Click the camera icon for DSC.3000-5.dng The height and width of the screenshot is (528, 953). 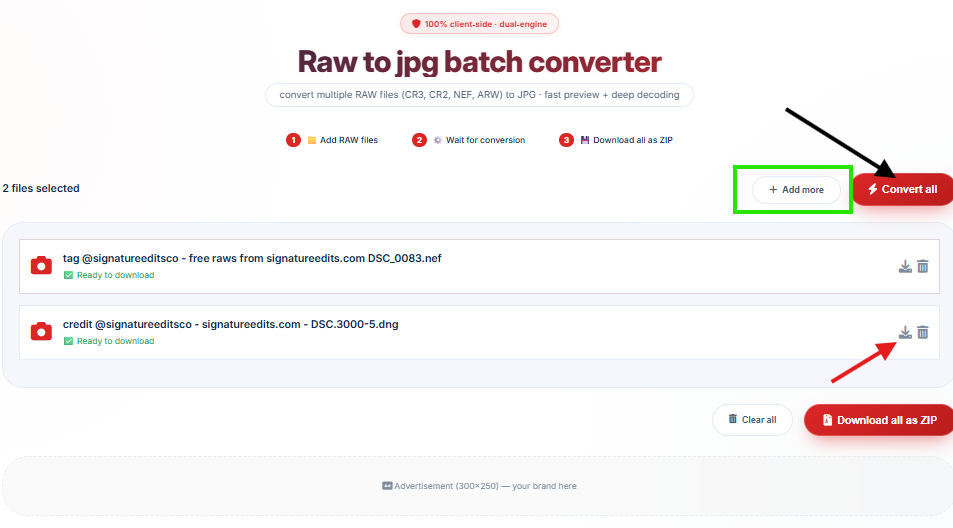(41, 331)
